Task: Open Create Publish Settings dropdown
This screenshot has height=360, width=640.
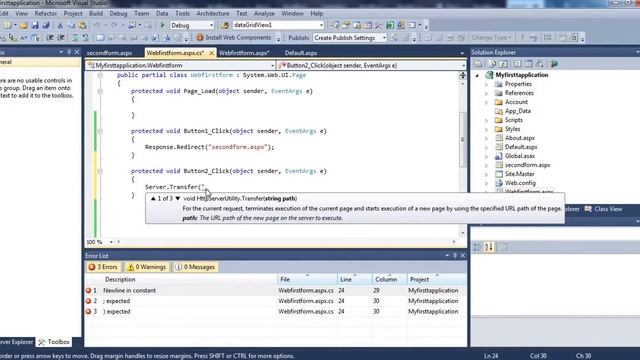Action: pos(384,38)
